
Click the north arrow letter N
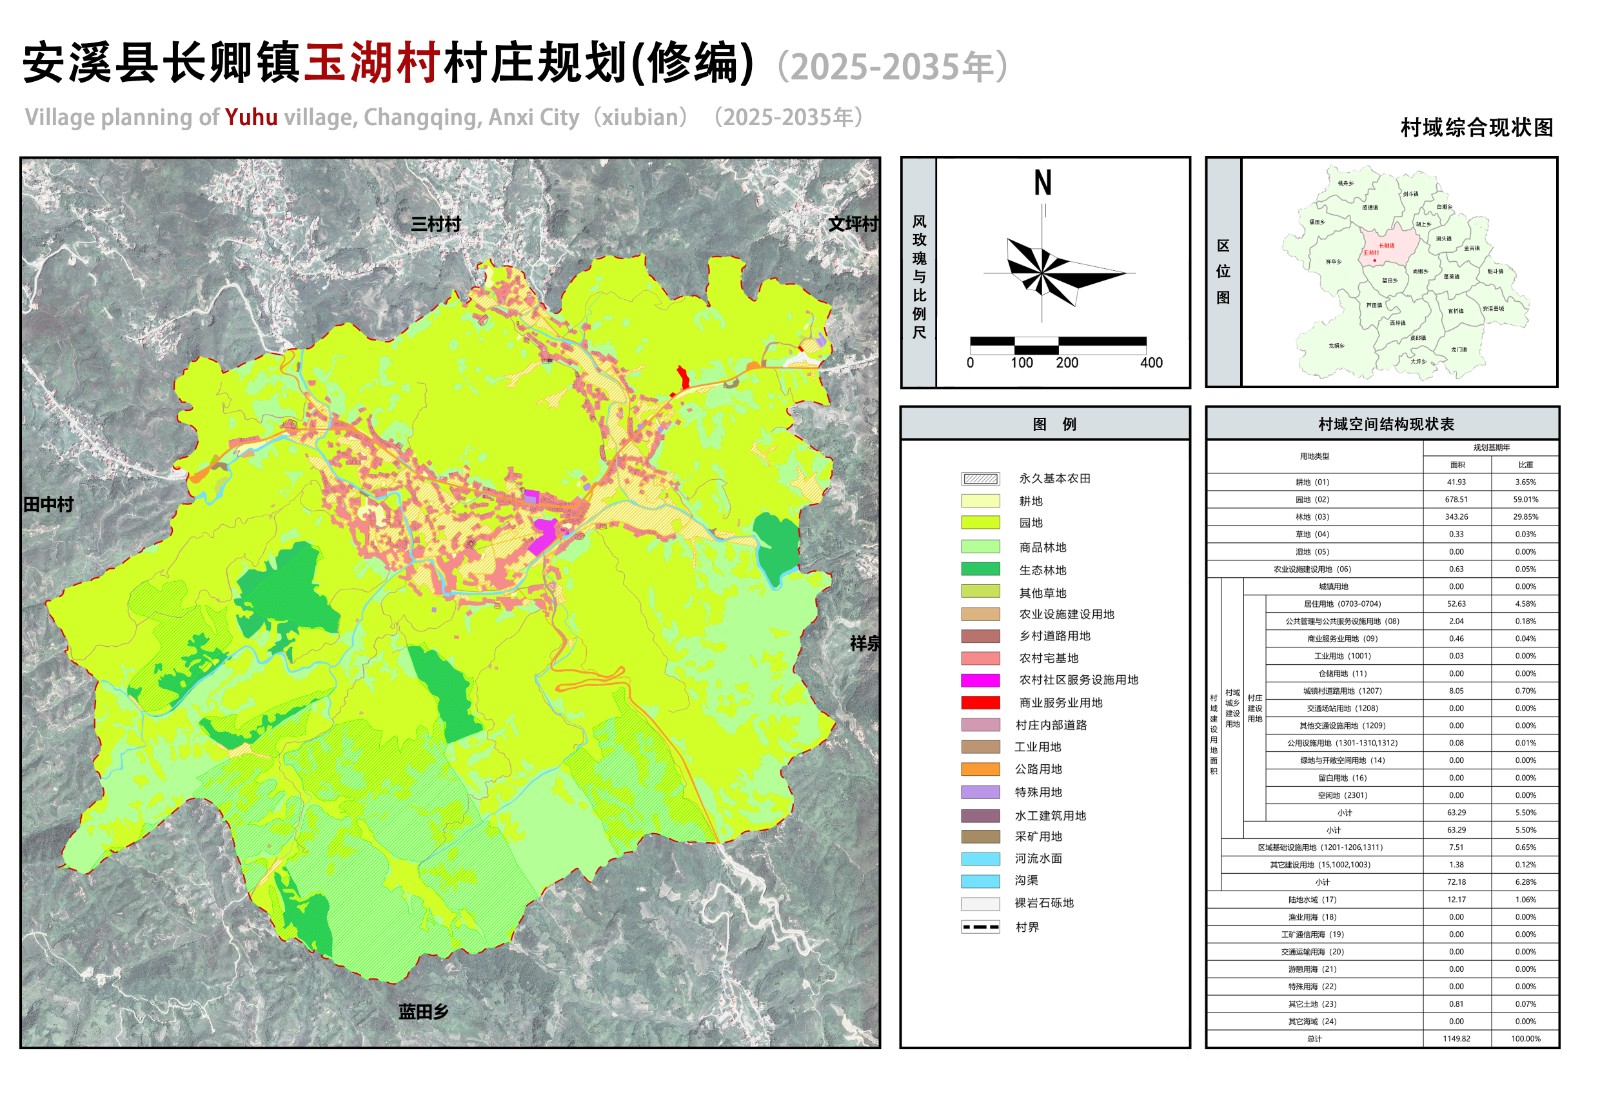(x=1043, y=183)
